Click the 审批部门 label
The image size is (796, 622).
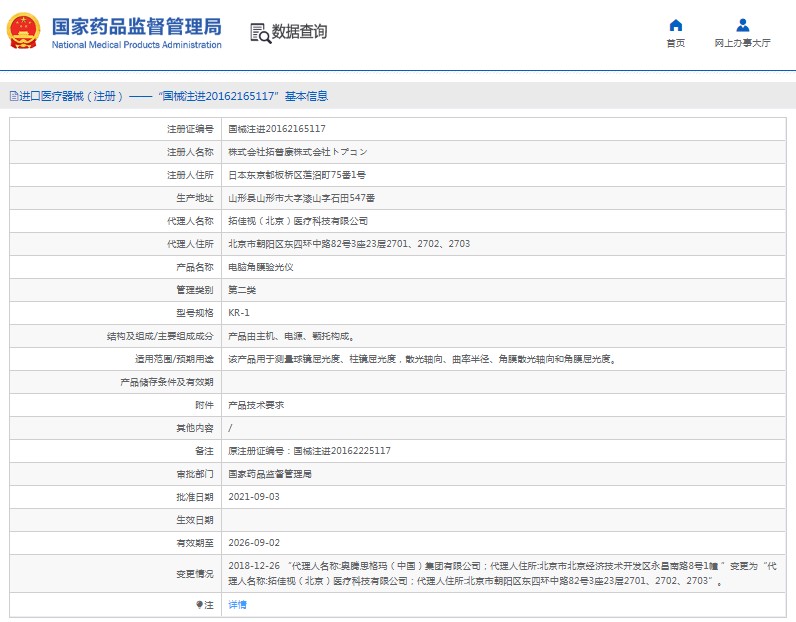pos(195,474)
